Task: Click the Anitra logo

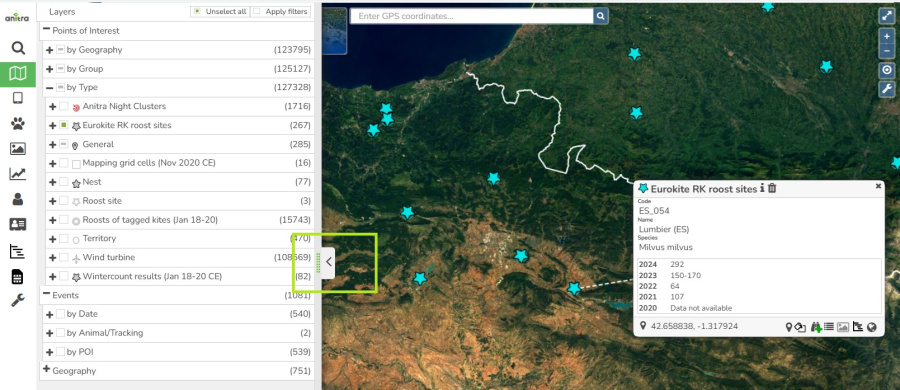Action: point(17,17)
